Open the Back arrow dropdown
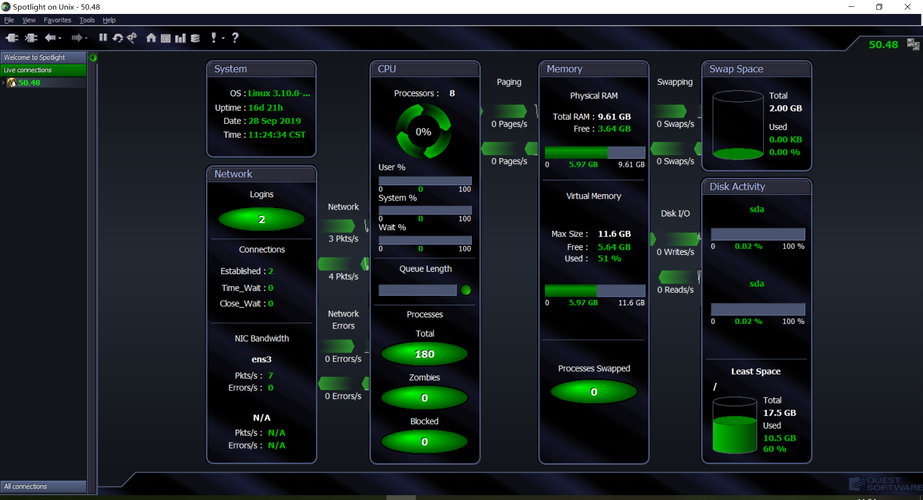 (61, 38)
